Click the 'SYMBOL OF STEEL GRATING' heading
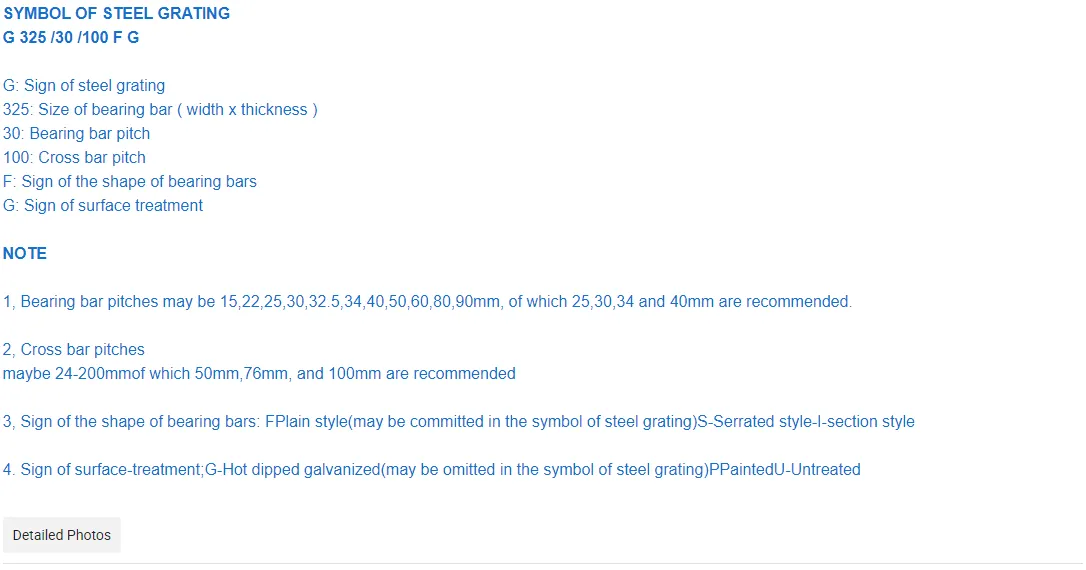Image resolution: width=1086 pixels, height=570 pixels. 116,14
